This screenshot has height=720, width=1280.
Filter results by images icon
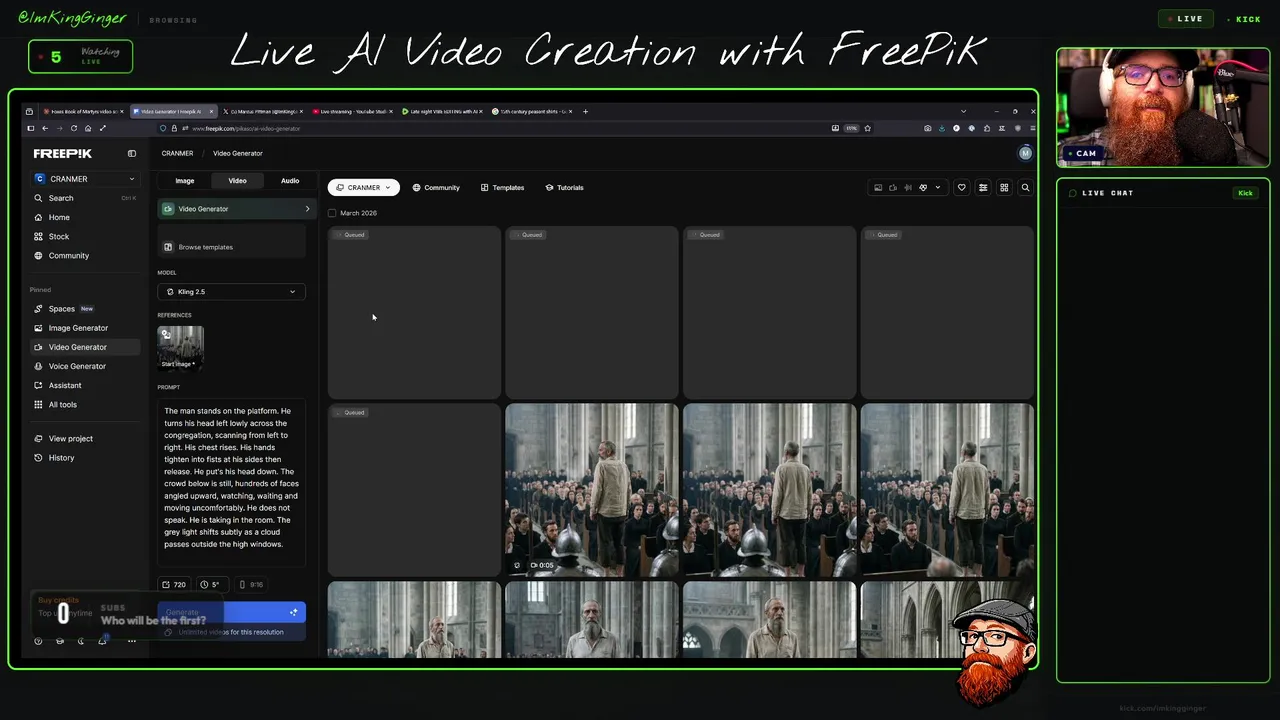[878, 187]
